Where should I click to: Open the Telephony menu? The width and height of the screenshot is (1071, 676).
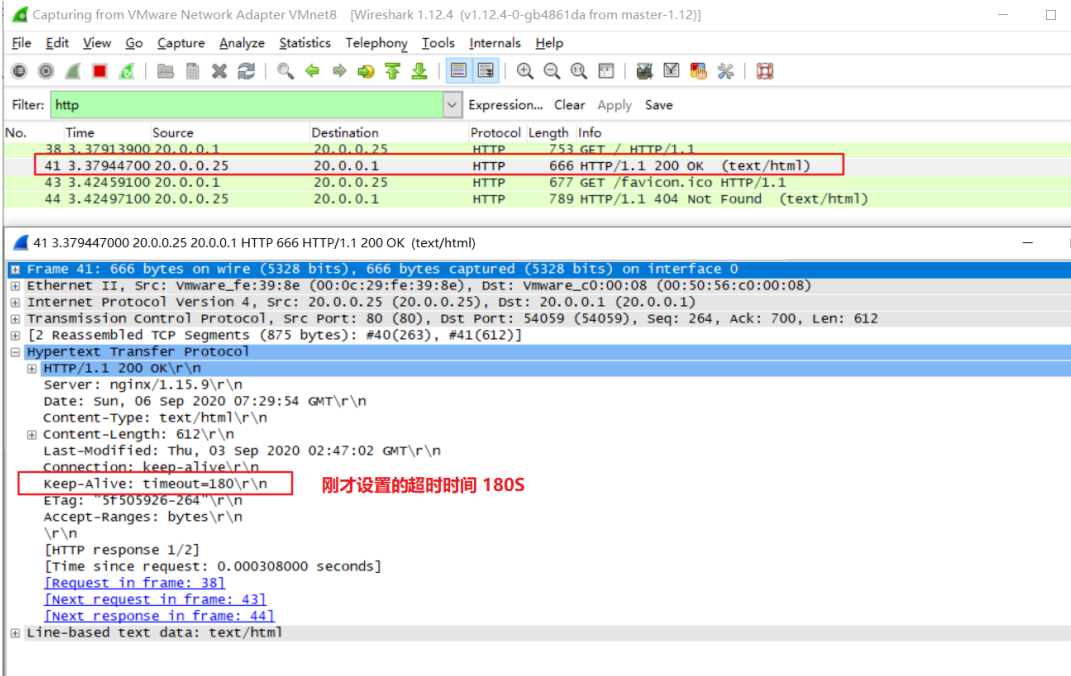coord(376,43)
